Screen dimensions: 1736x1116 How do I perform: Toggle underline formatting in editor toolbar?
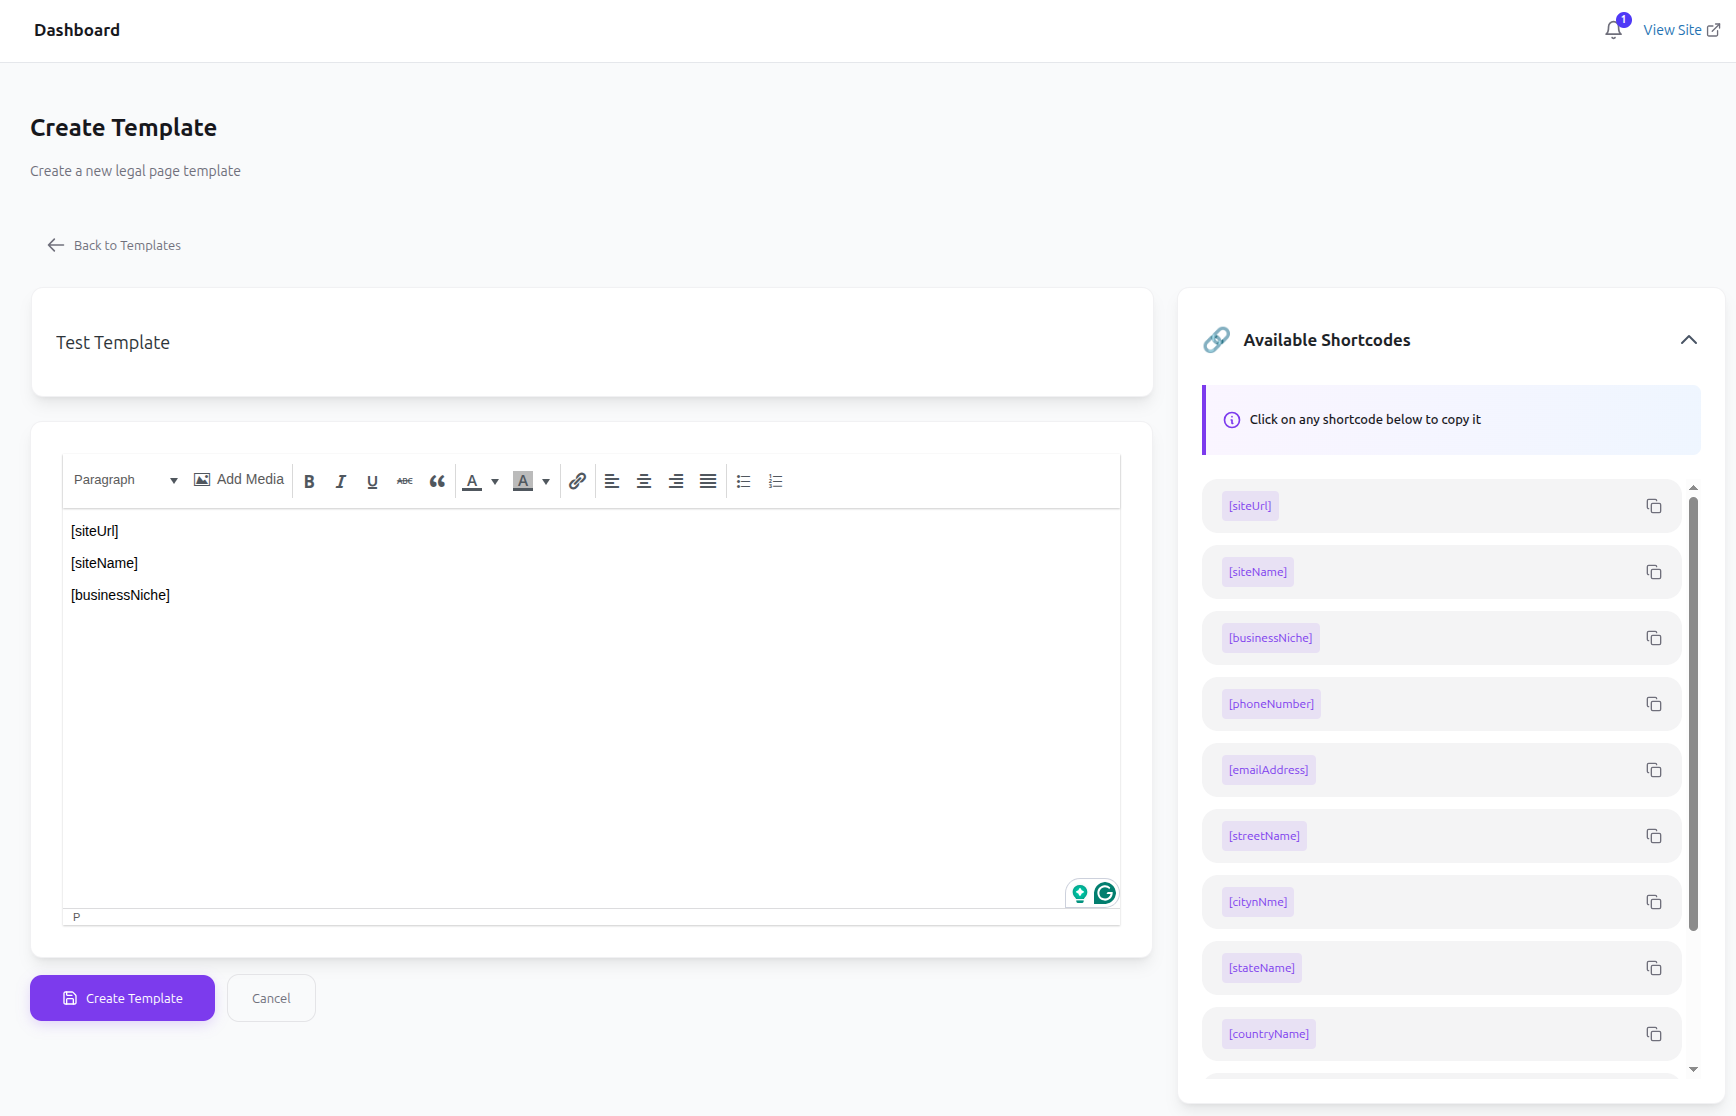coord(372,481)
